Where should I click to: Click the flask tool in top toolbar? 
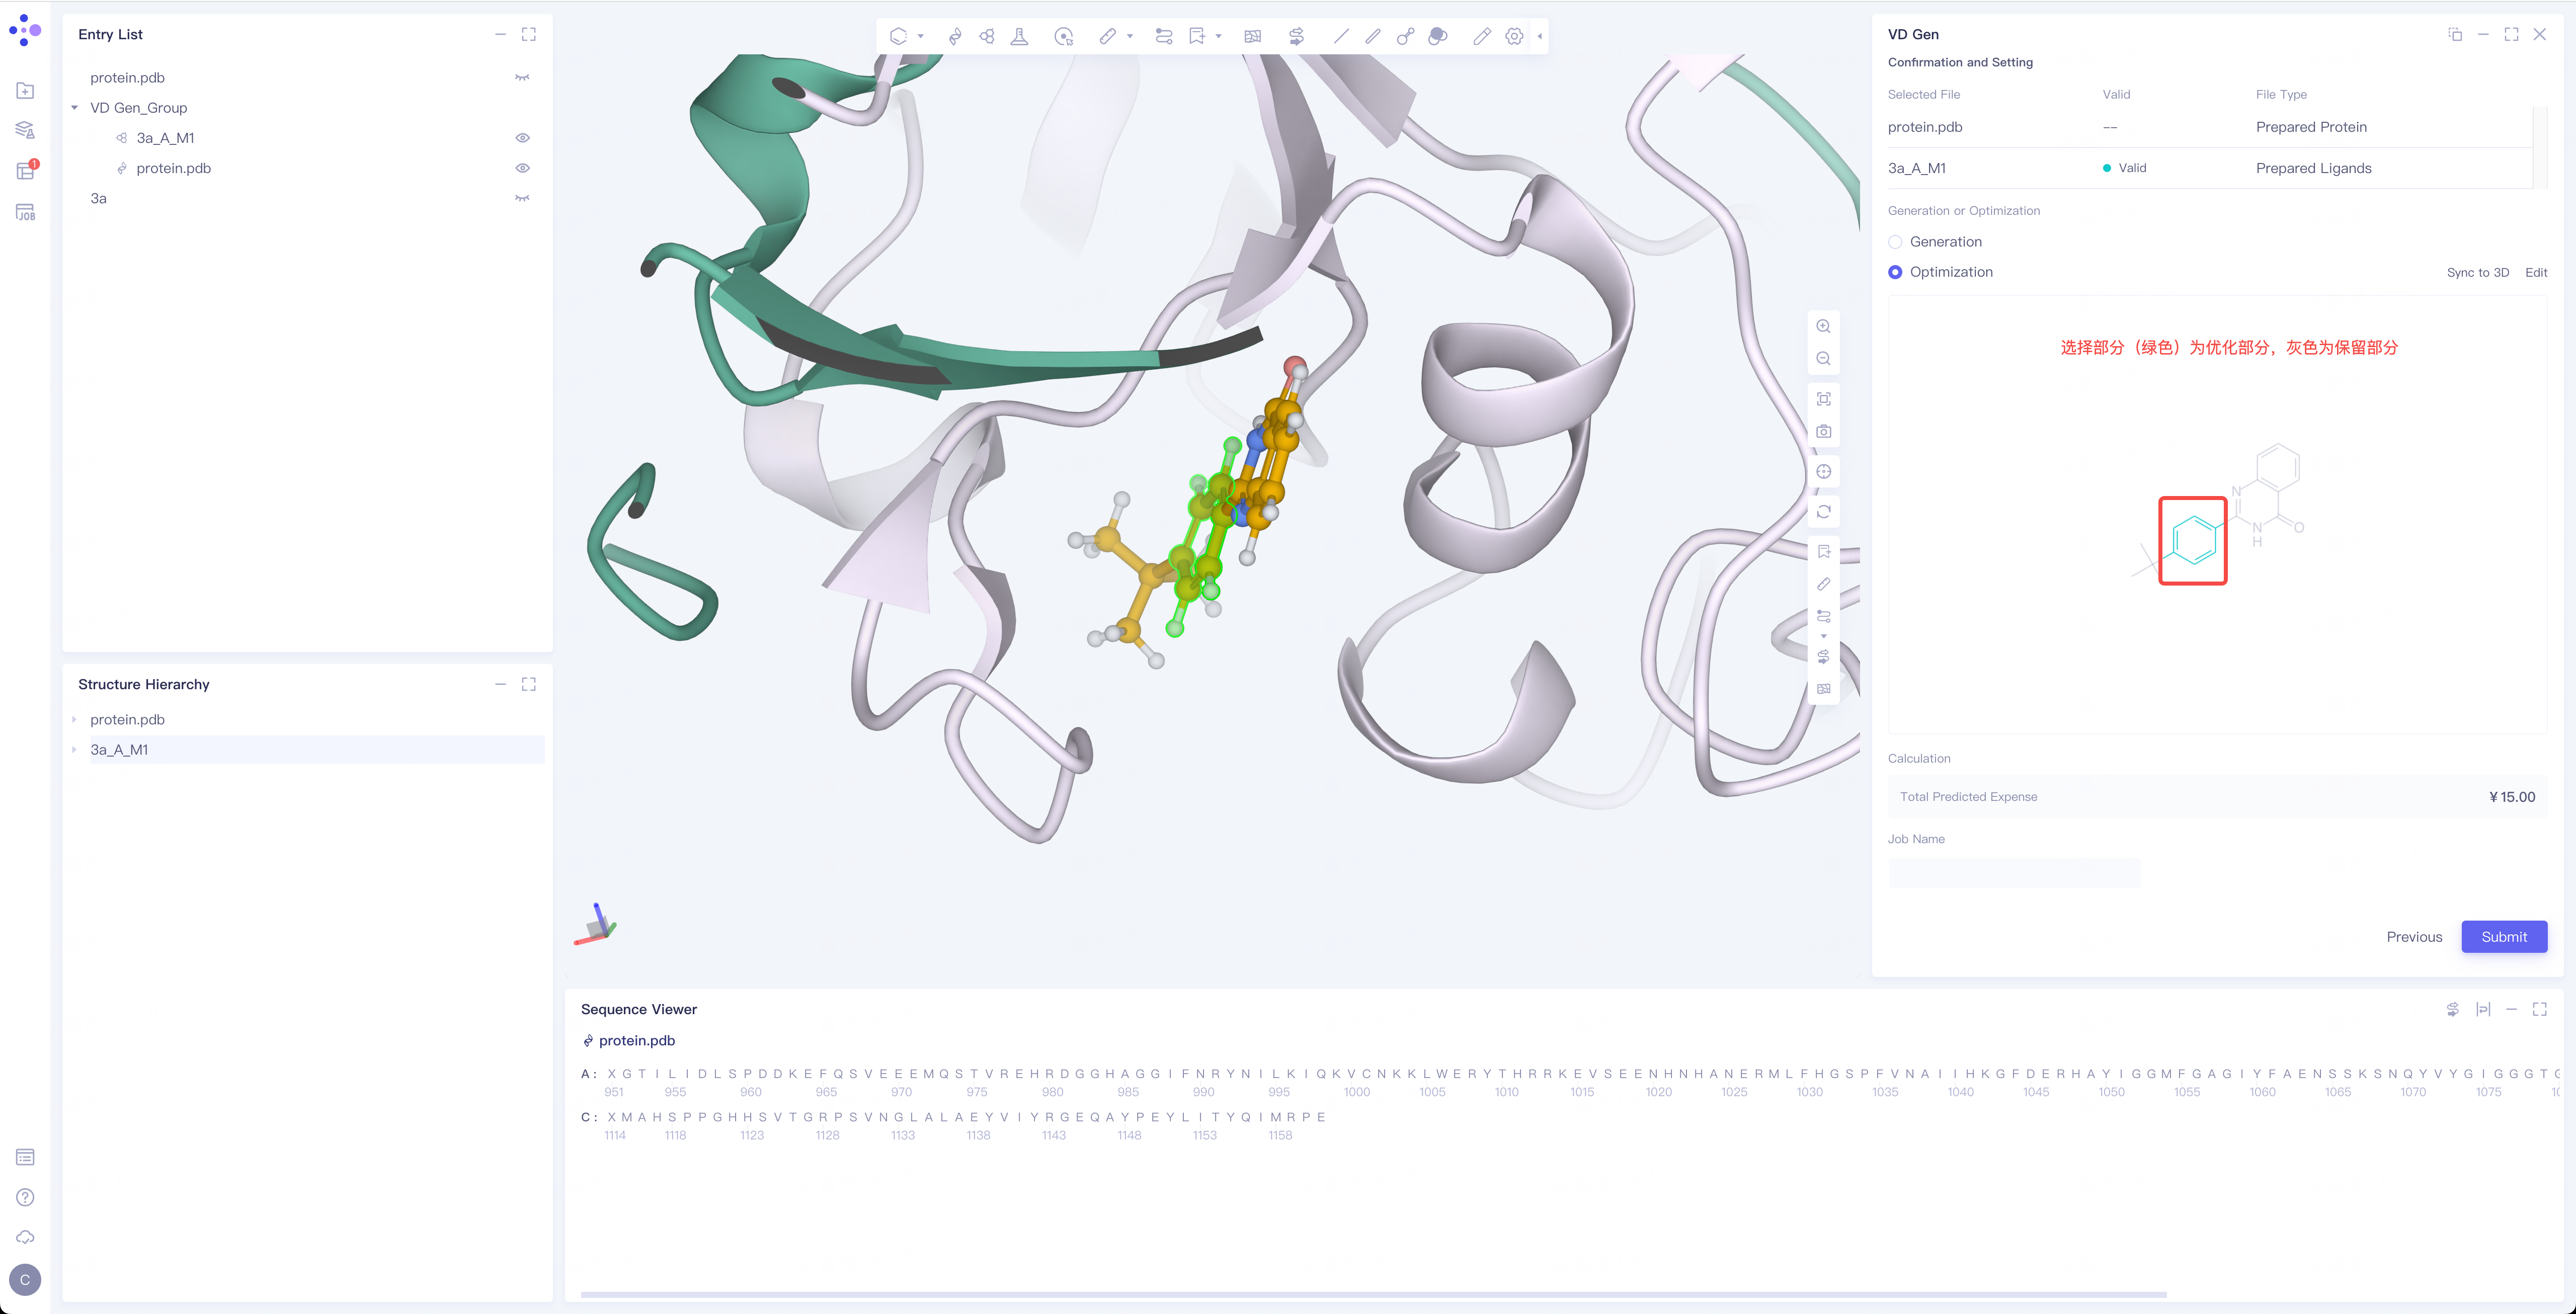point(1019,36)
